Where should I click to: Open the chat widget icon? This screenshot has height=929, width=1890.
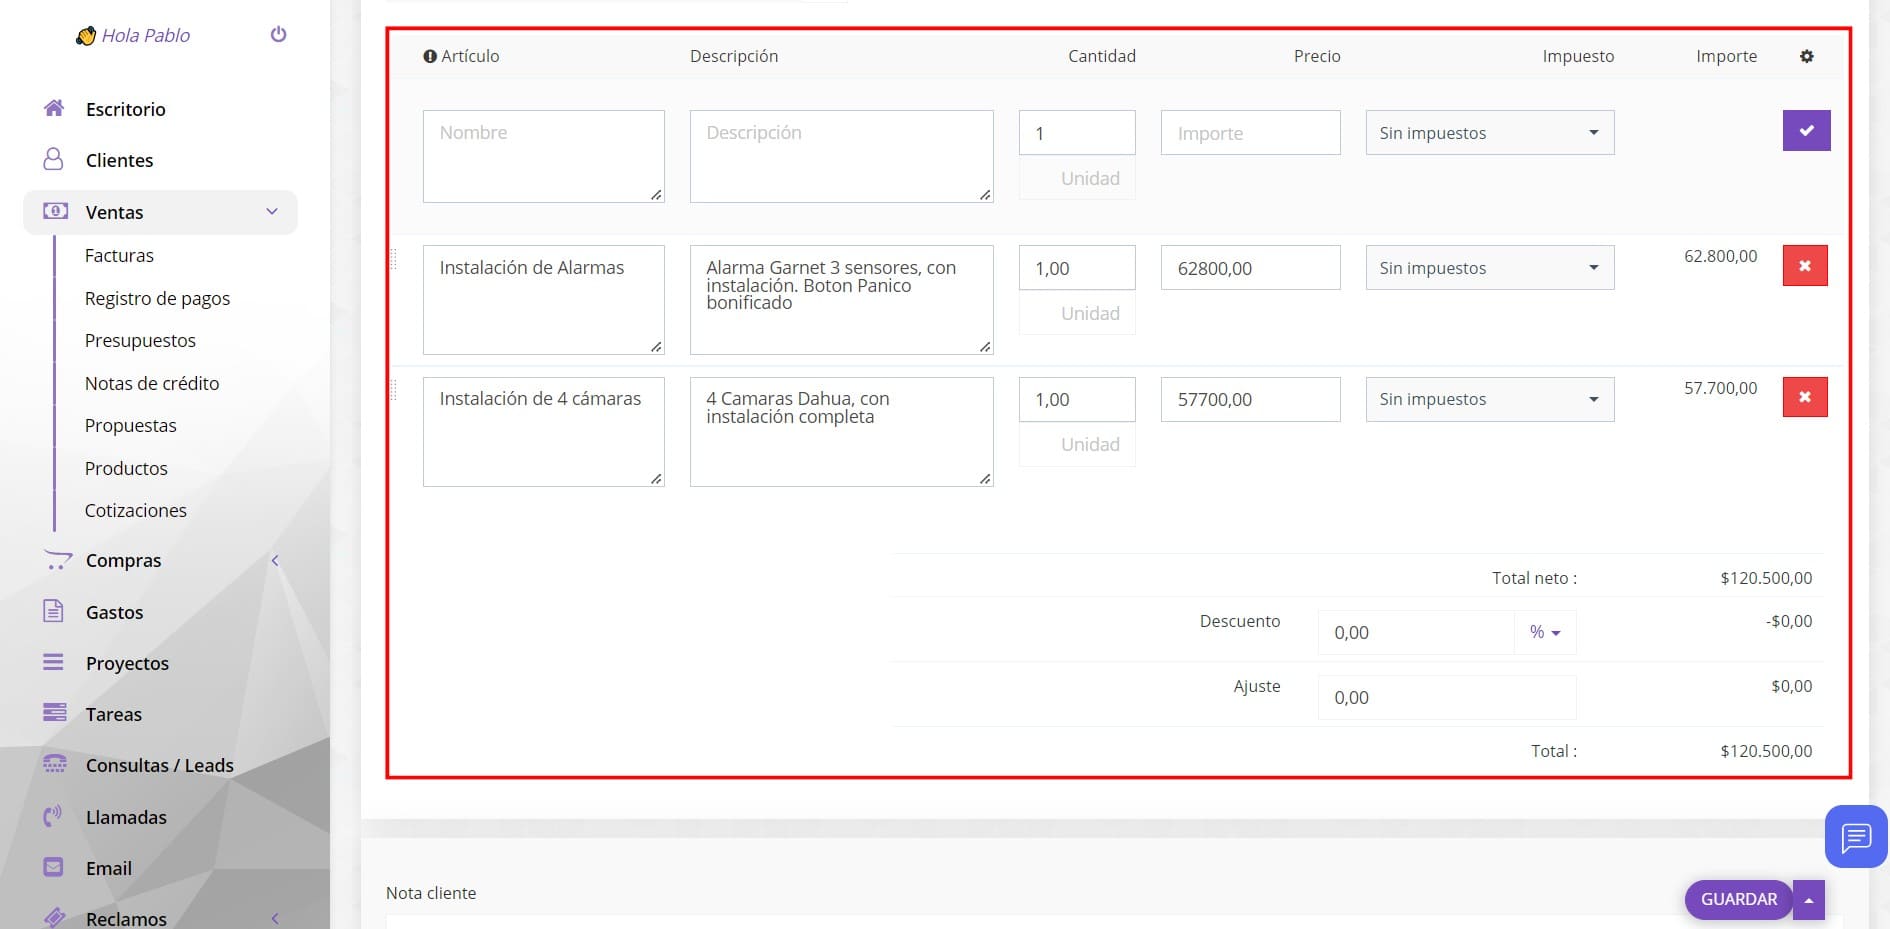coord(1856,836)
